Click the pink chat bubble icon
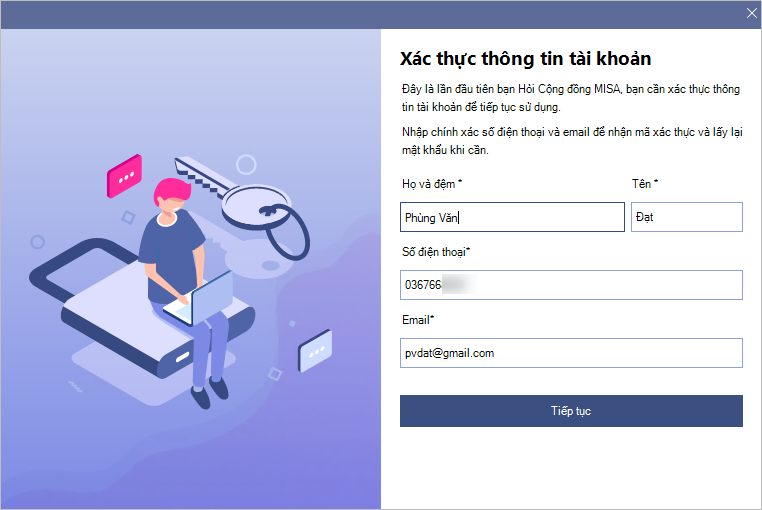Image resolution: width=762 pixels, height=510 pixels. click(x=125, y=177)
